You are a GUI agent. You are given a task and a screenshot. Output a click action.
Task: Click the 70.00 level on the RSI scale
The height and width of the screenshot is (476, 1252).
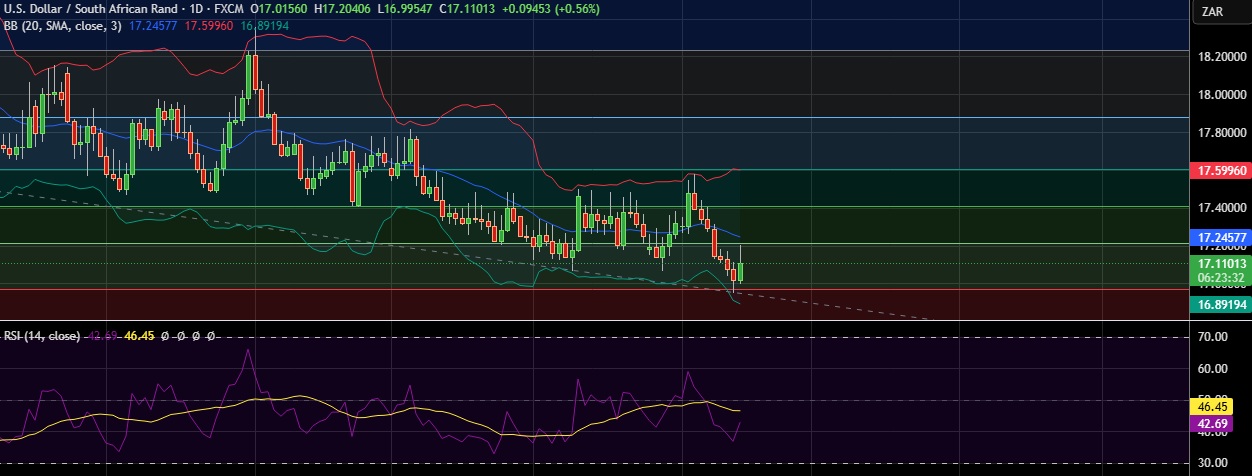click(1213, 338)
